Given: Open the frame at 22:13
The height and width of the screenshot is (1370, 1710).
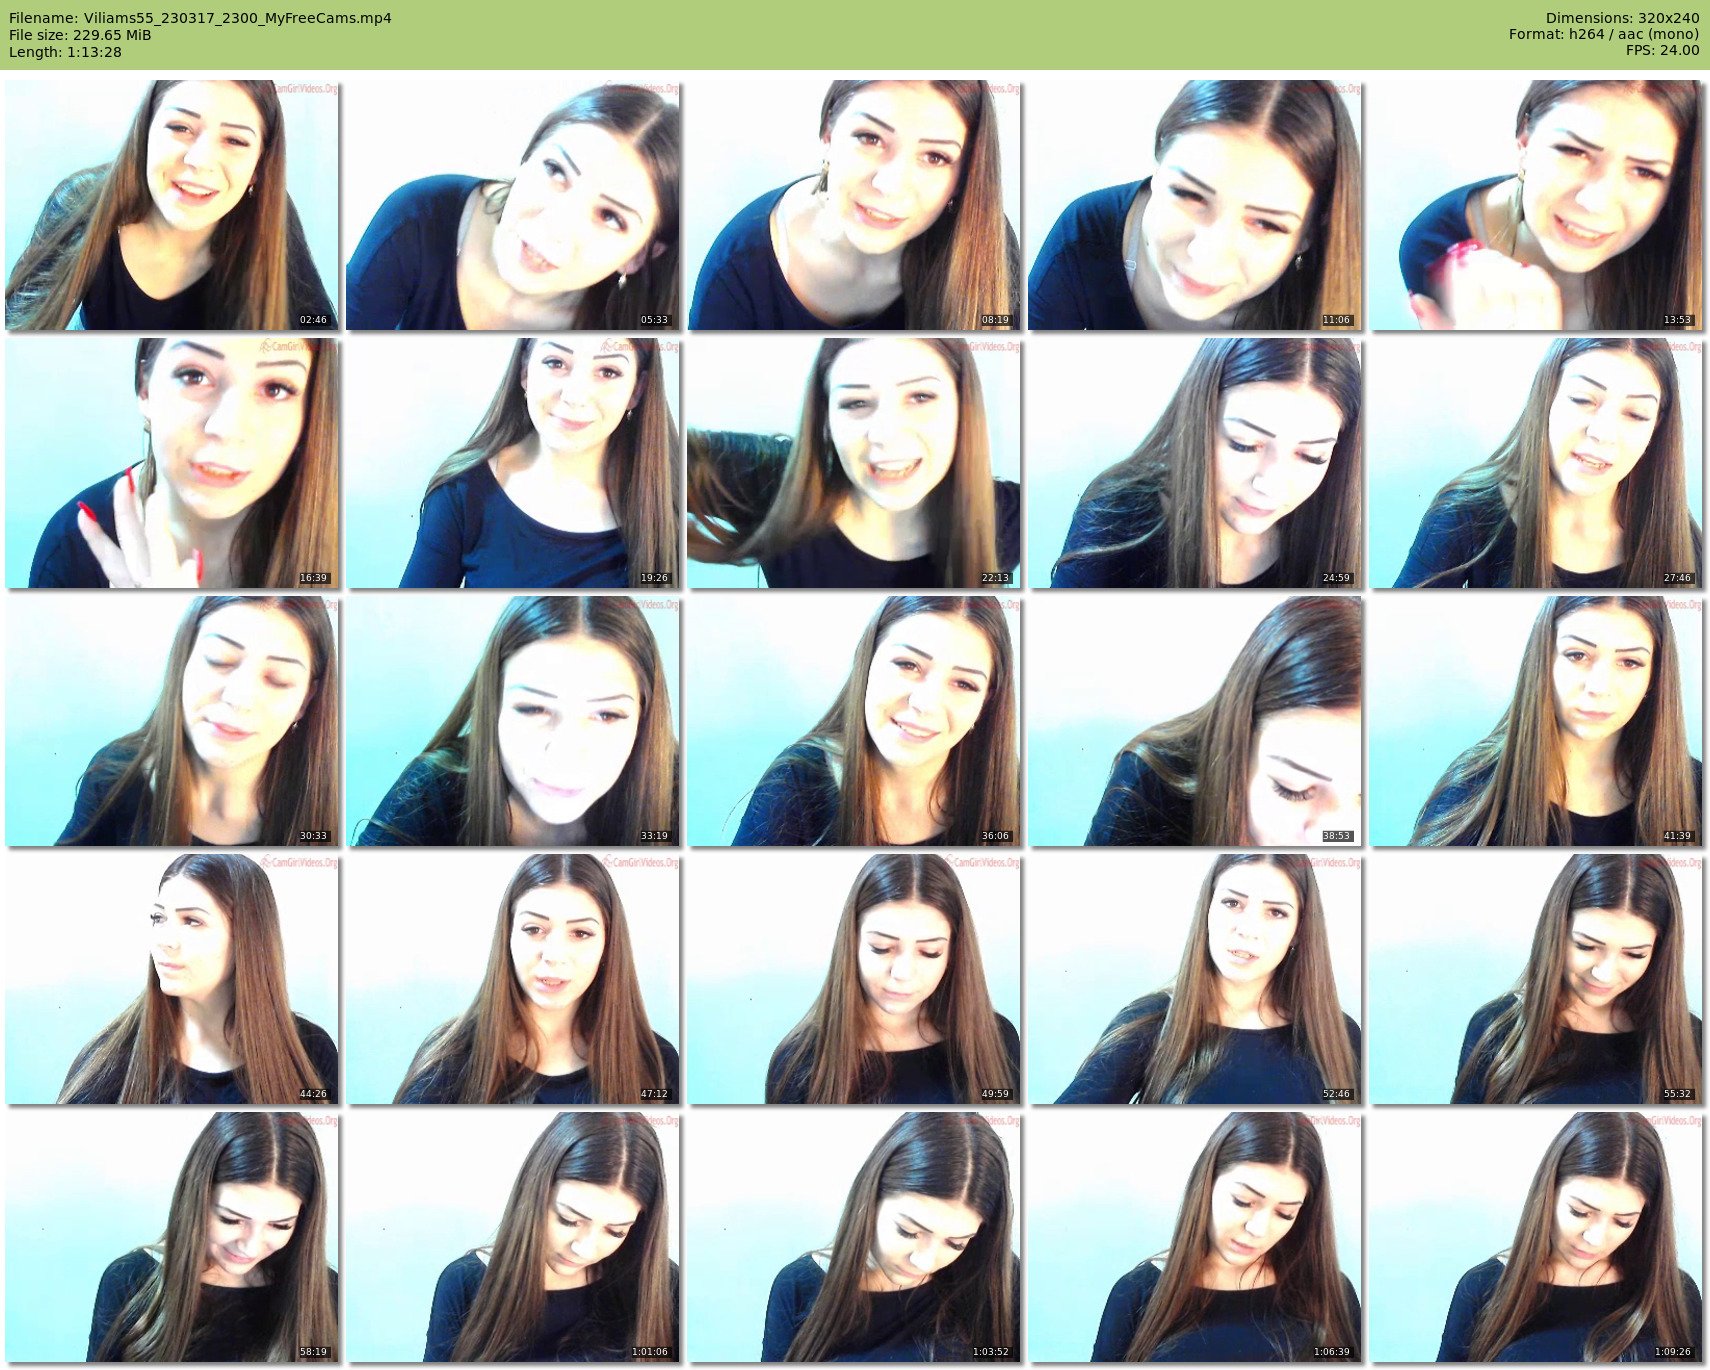Looking at the screenshot, I should pyautogui.click(x=853, y=463).
